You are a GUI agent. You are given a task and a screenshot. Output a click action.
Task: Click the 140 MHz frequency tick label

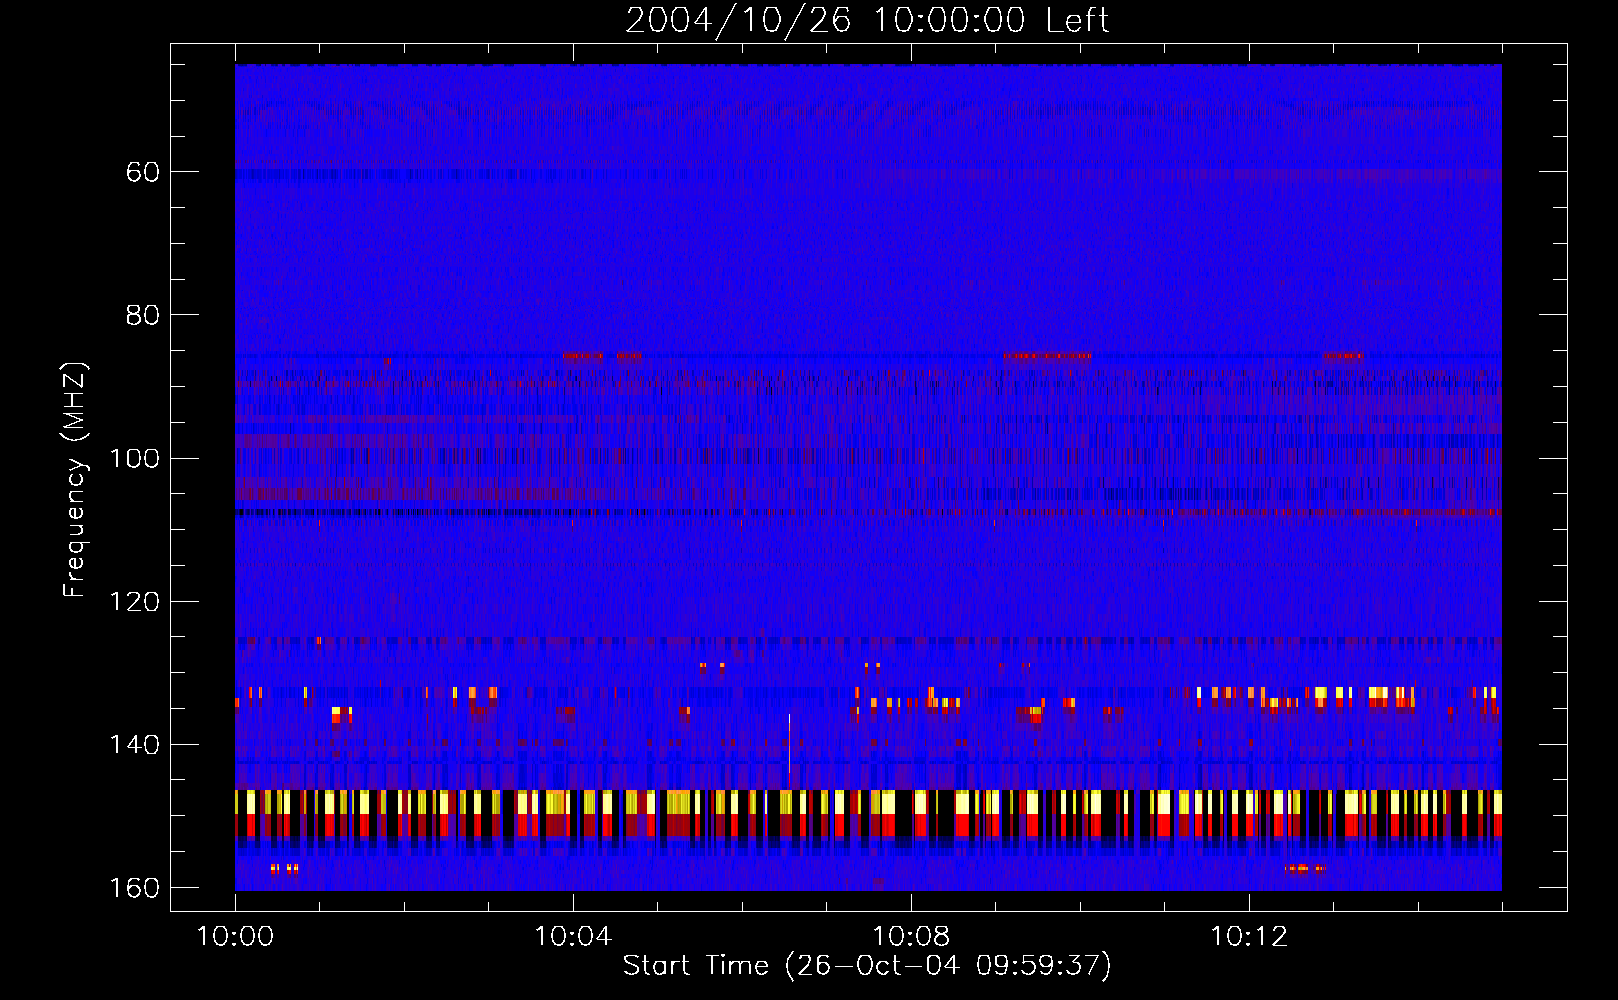point(134,745)
